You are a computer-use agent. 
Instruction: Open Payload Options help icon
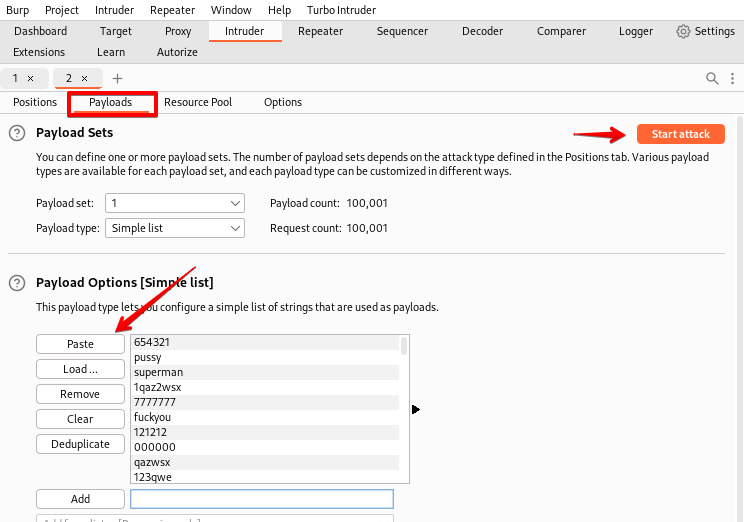coord(17,283)
